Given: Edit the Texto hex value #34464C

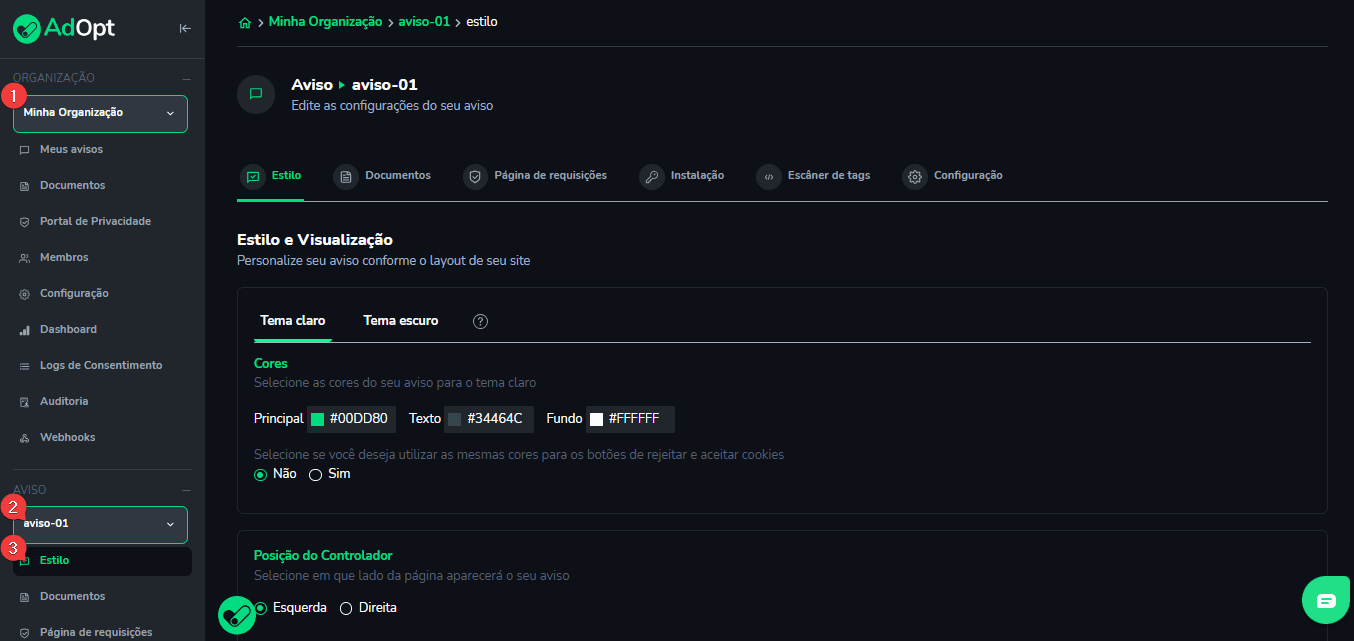Looking at the screenshot, I should 495,419.
